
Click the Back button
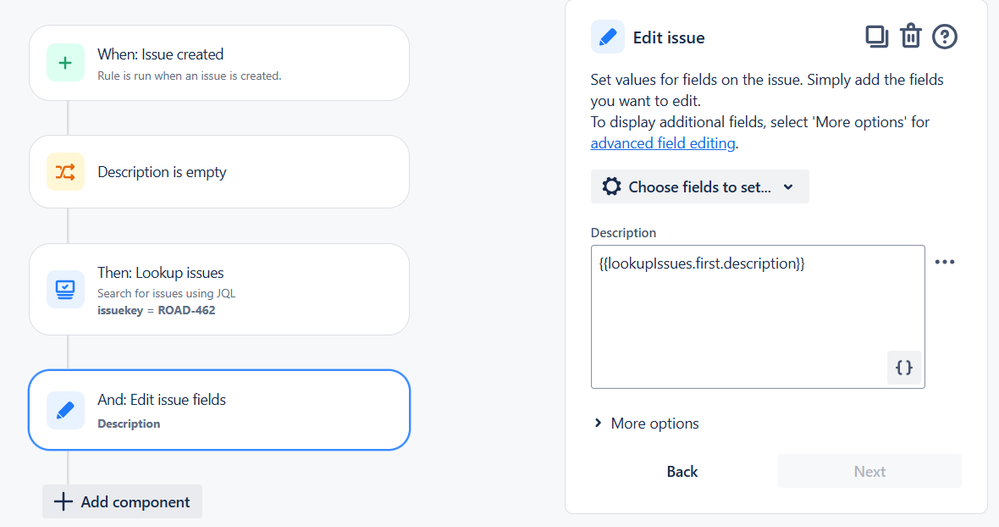click(682, 471)
